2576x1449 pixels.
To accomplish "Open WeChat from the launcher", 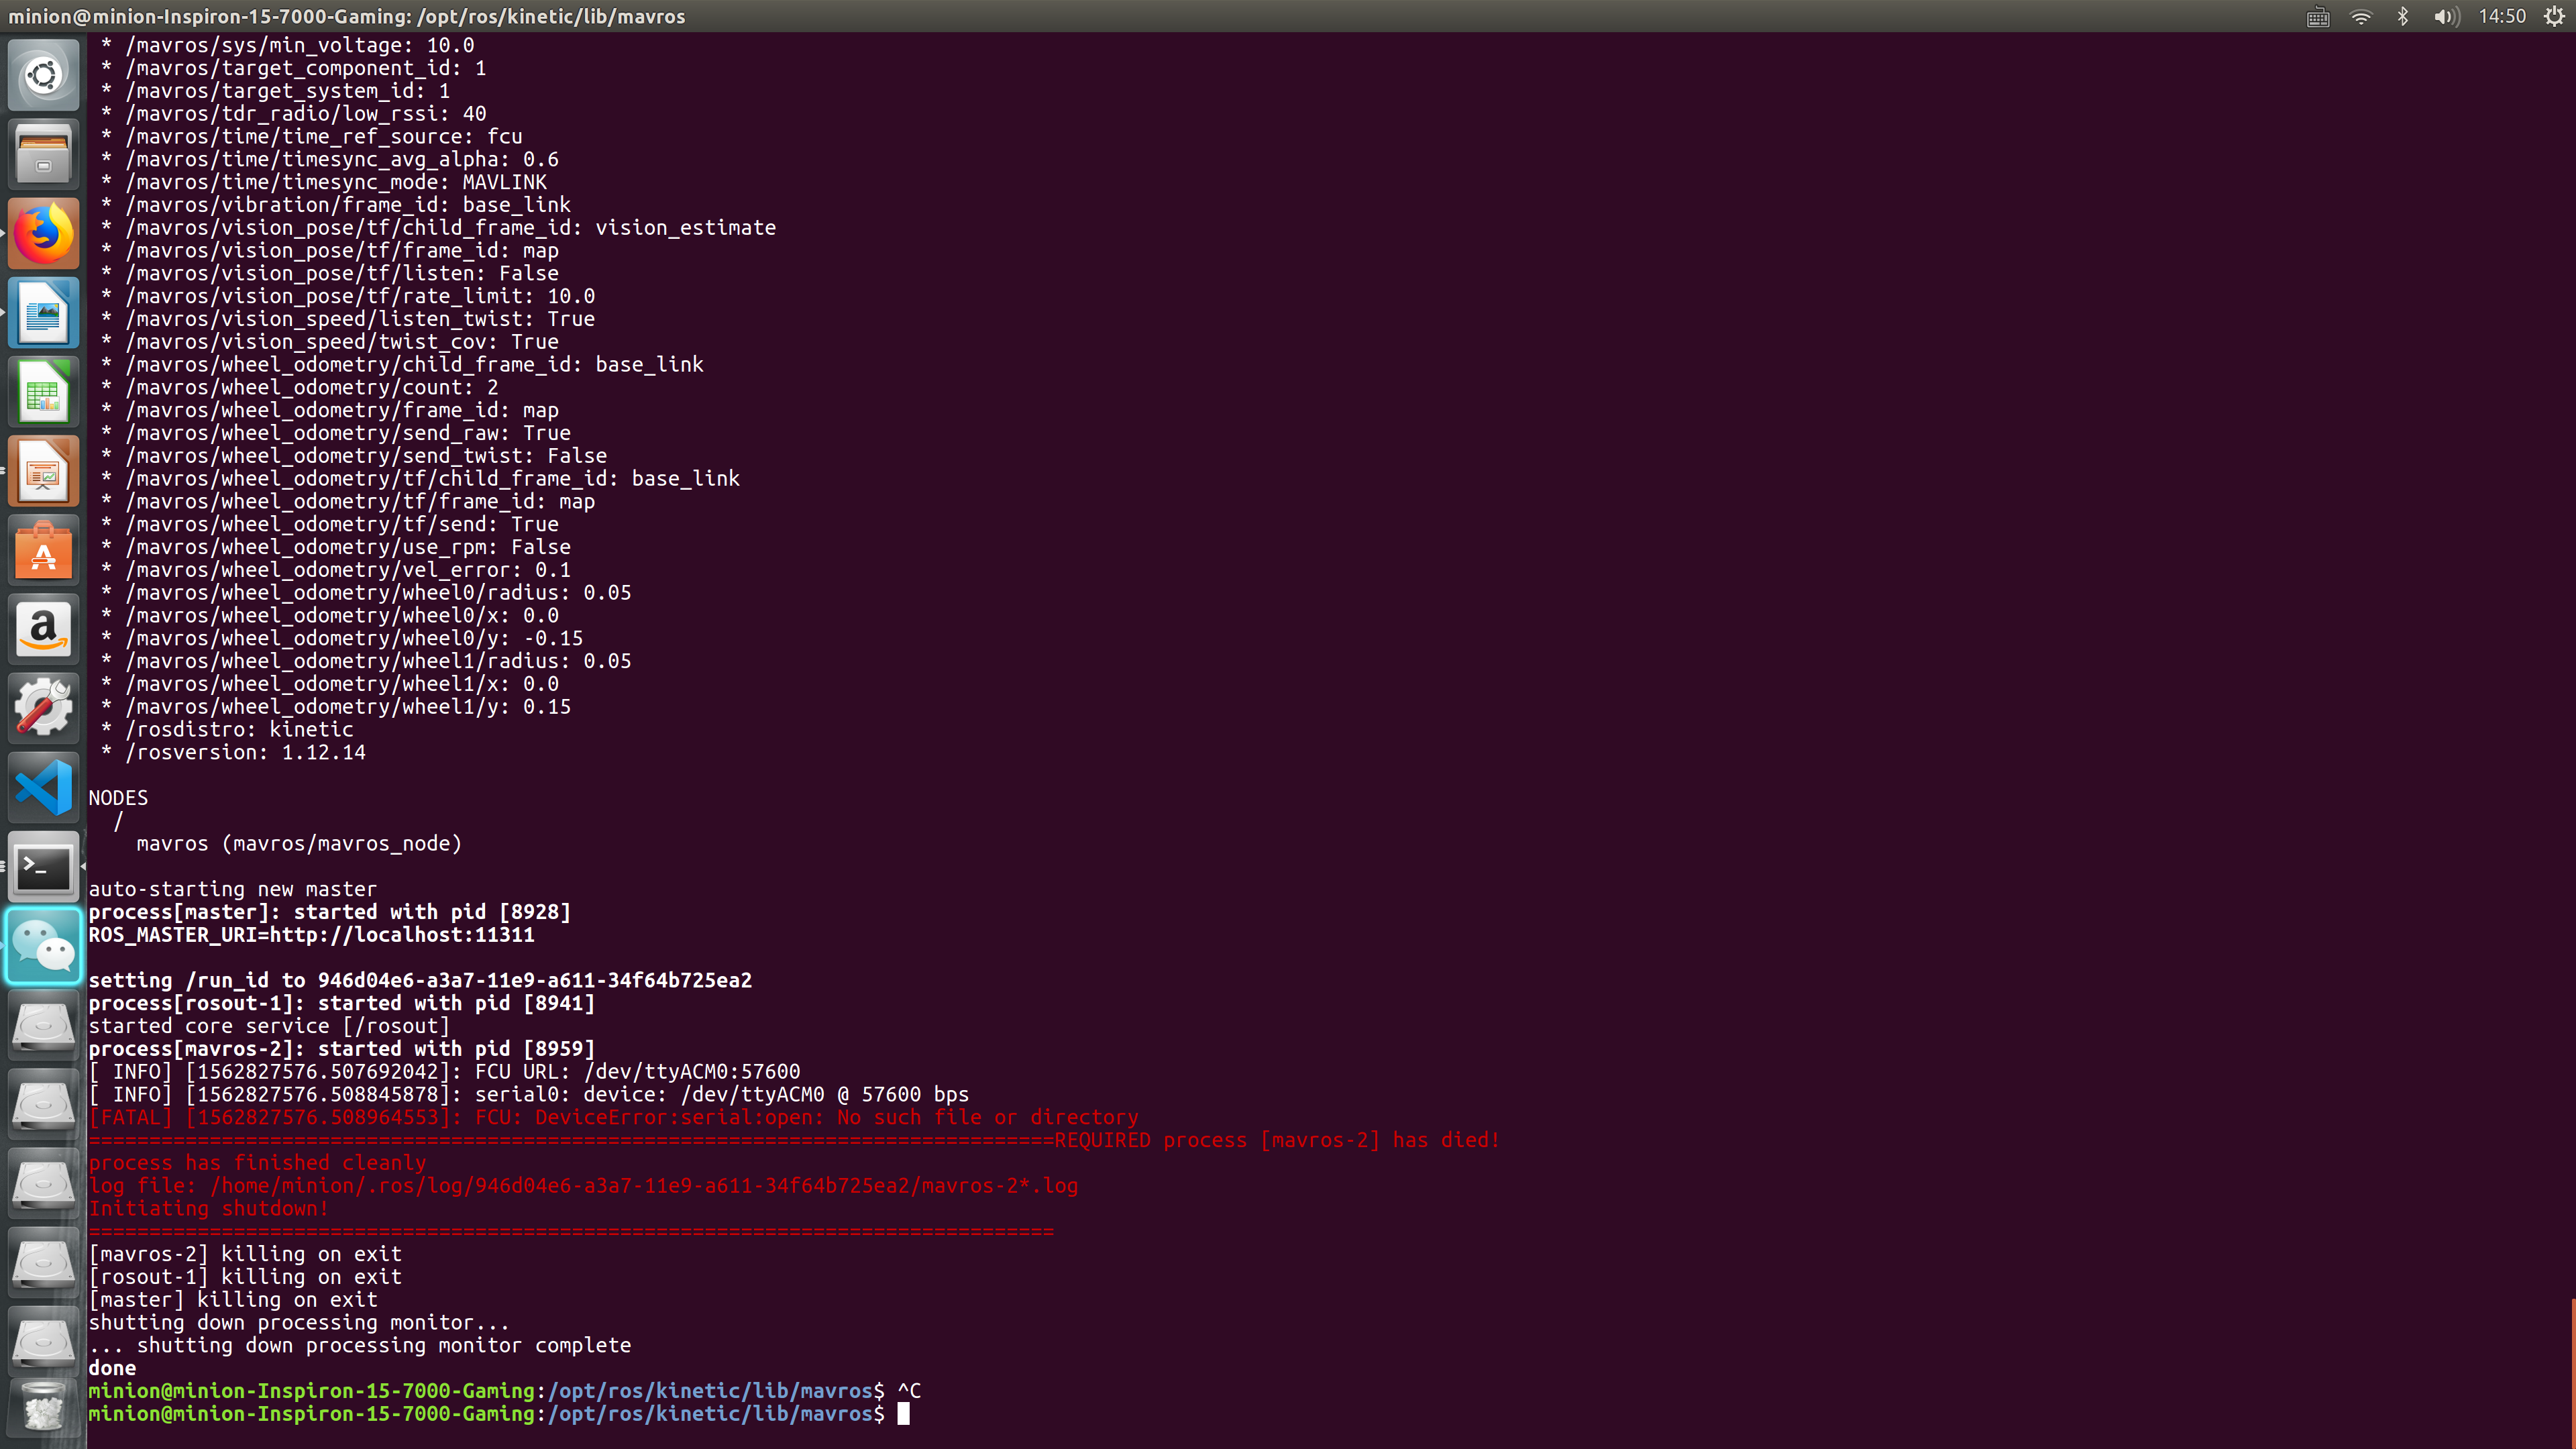I will [43, 944].
